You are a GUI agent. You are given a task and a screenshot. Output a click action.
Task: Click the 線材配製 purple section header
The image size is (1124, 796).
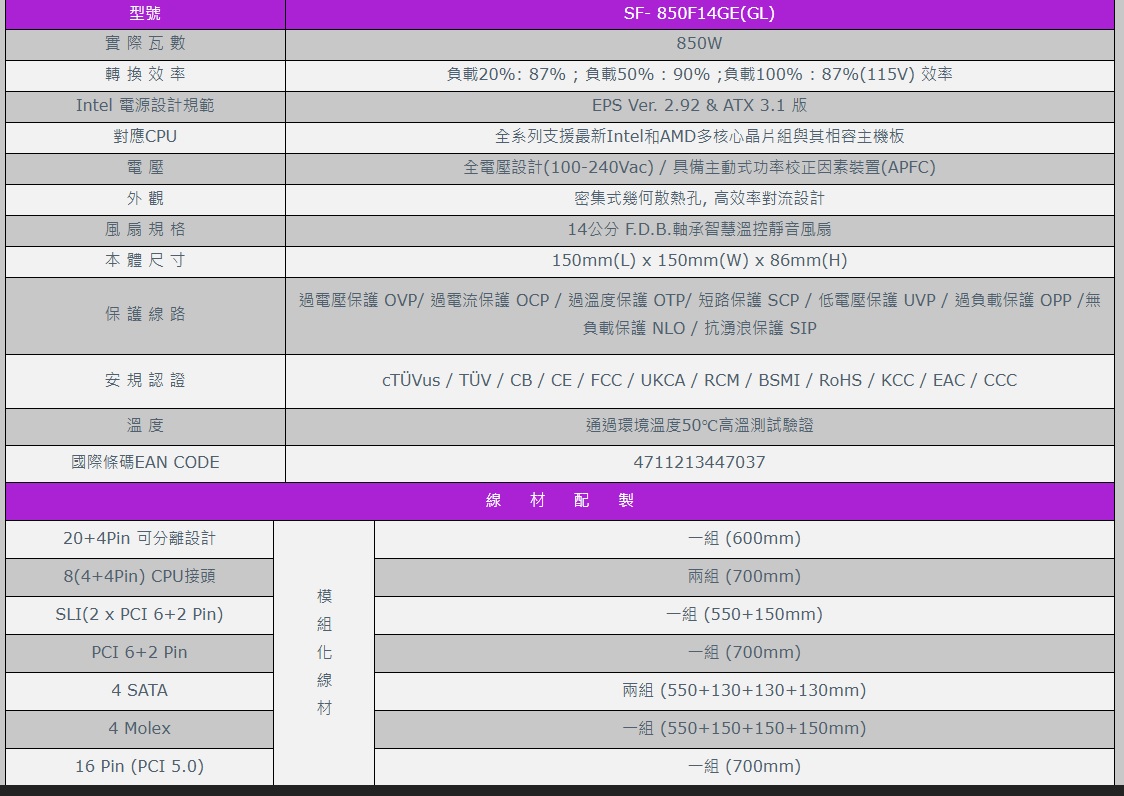tap(560, 501)
